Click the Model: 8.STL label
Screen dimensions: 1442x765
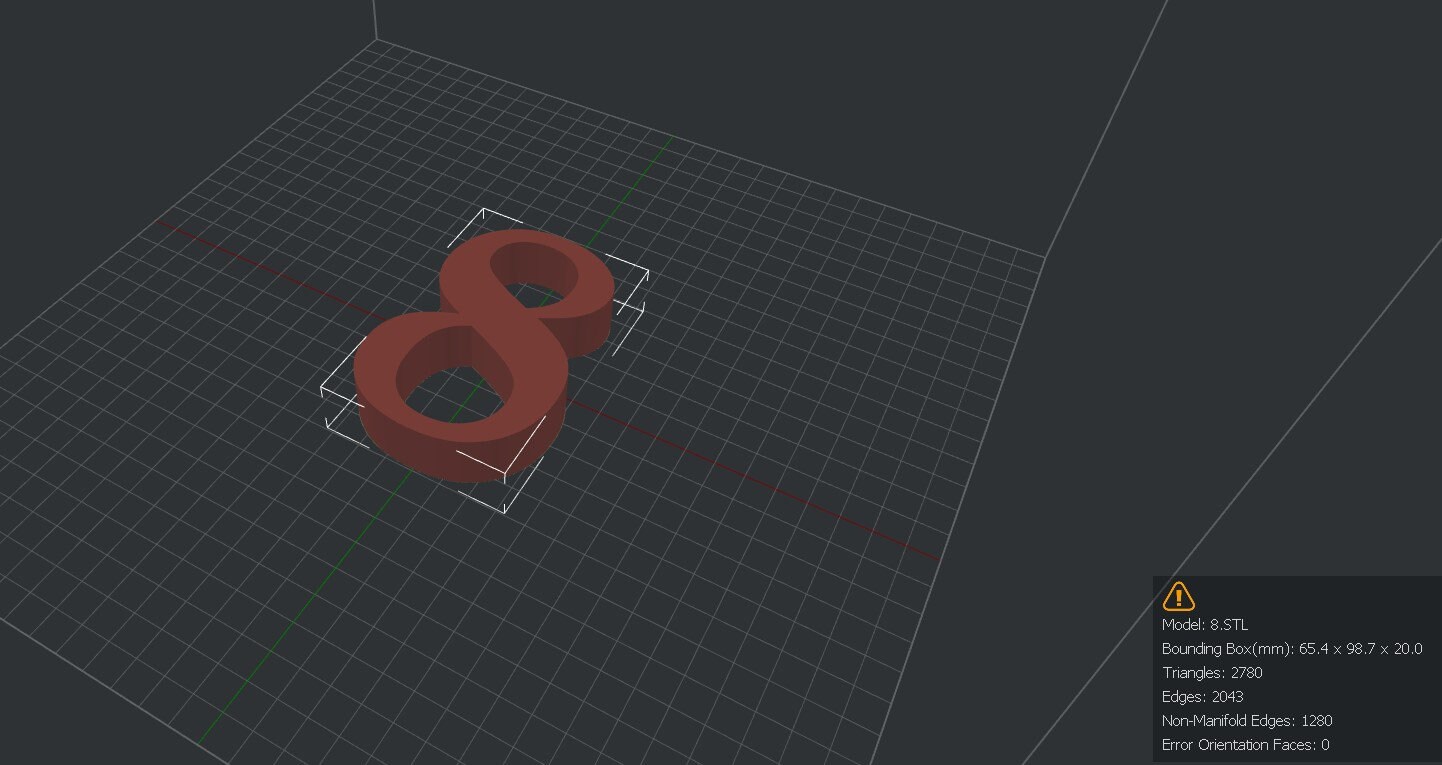(1205, 624)
